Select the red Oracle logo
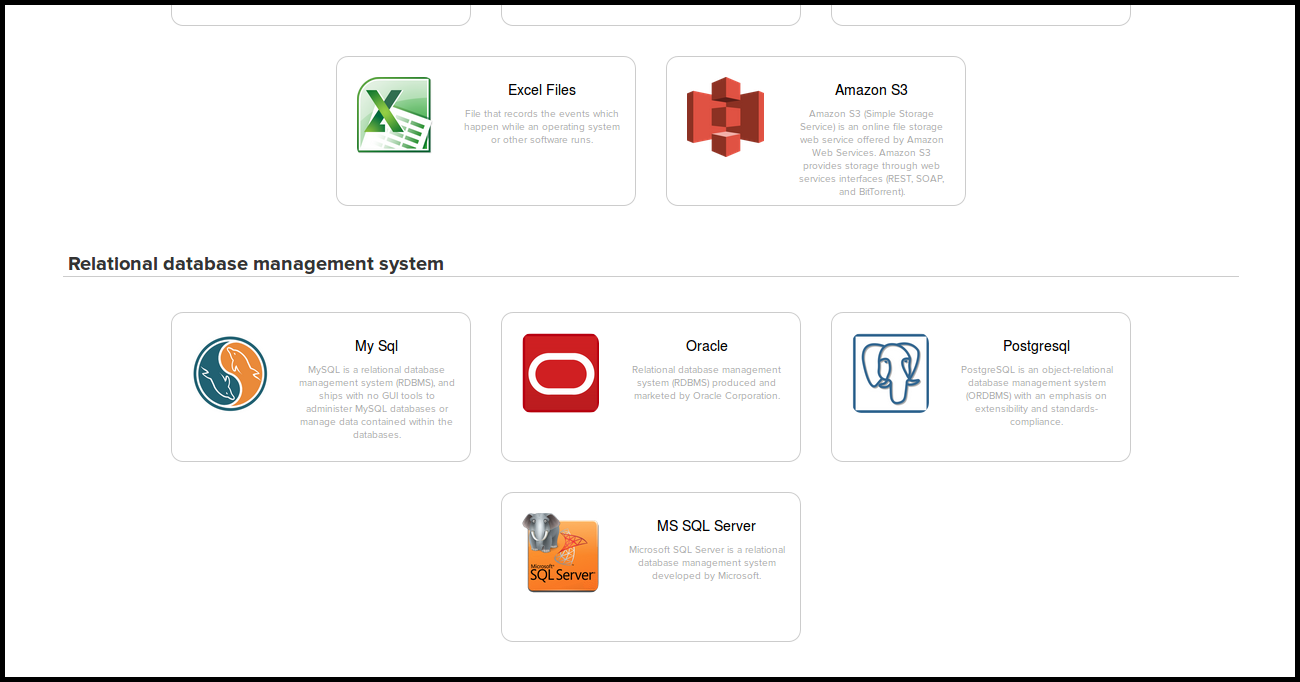 pyautogui.click(x=561, y=373)
